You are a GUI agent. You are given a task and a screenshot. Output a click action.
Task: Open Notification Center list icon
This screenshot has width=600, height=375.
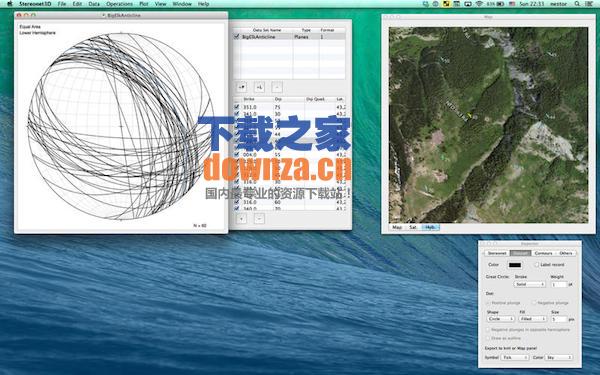[x=589, y=4]
